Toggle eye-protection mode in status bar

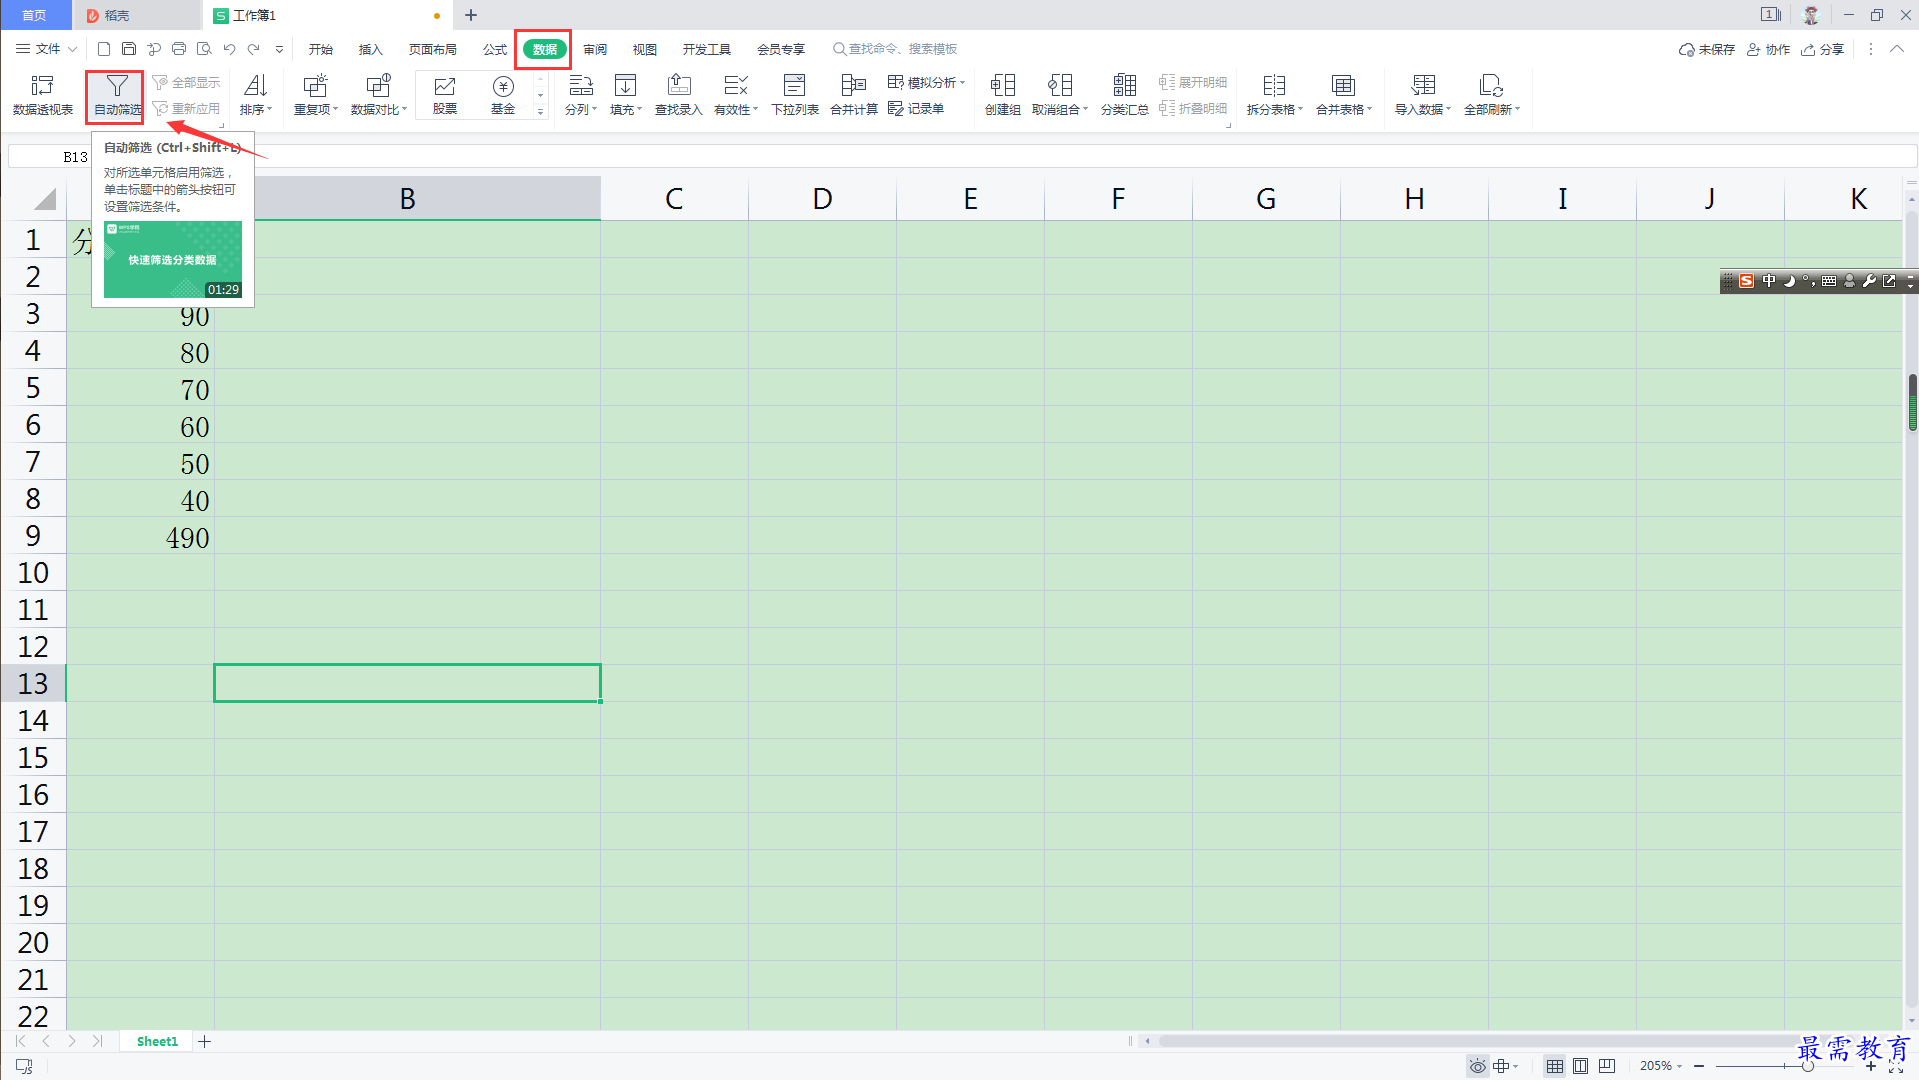coord(1477,1066)
